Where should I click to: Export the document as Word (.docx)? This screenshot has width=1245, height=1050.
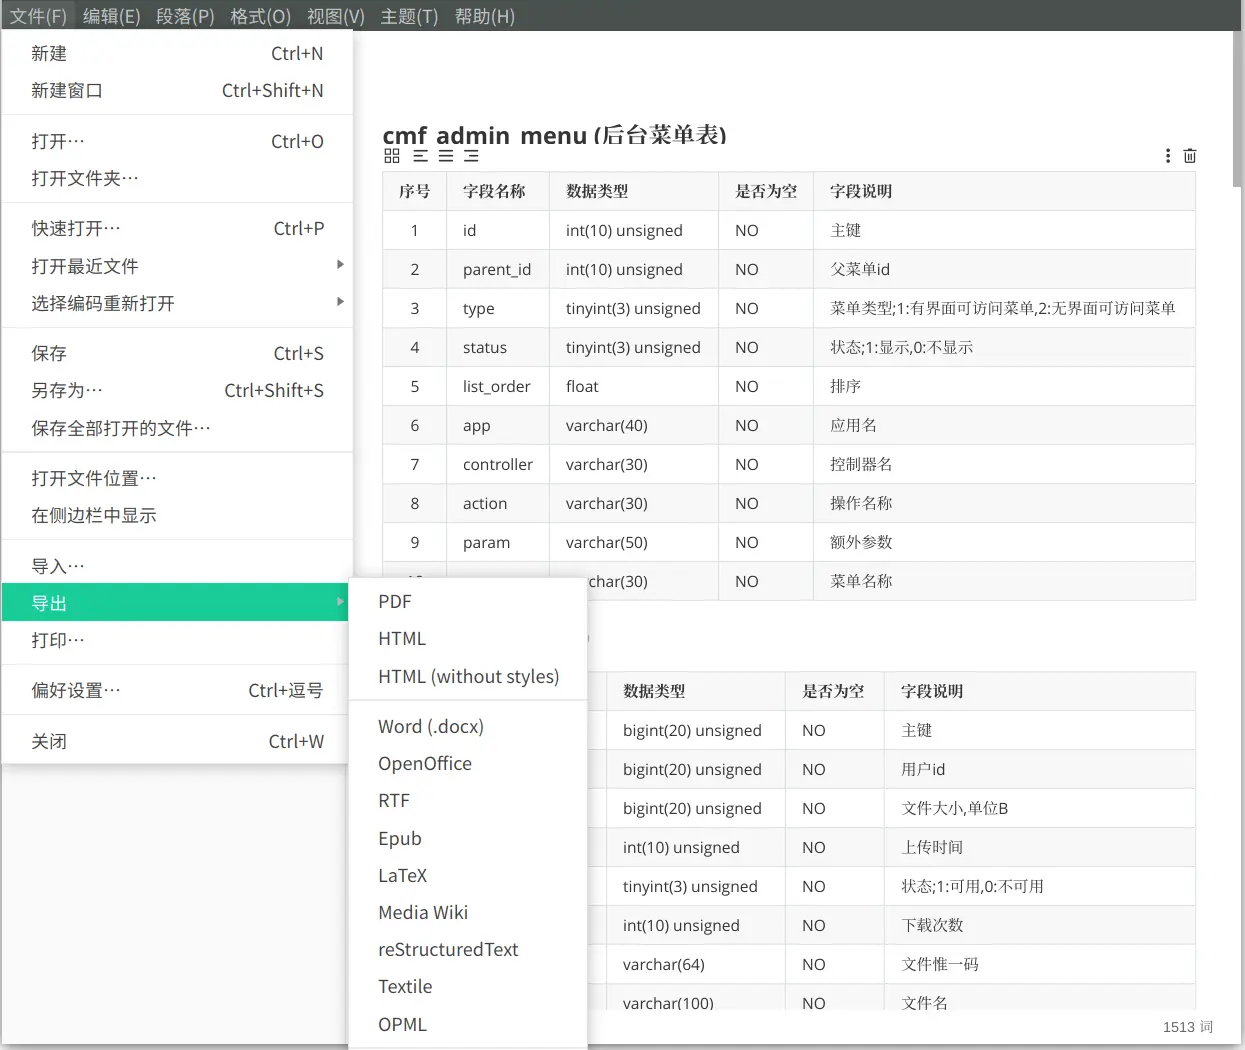[429, 726]
